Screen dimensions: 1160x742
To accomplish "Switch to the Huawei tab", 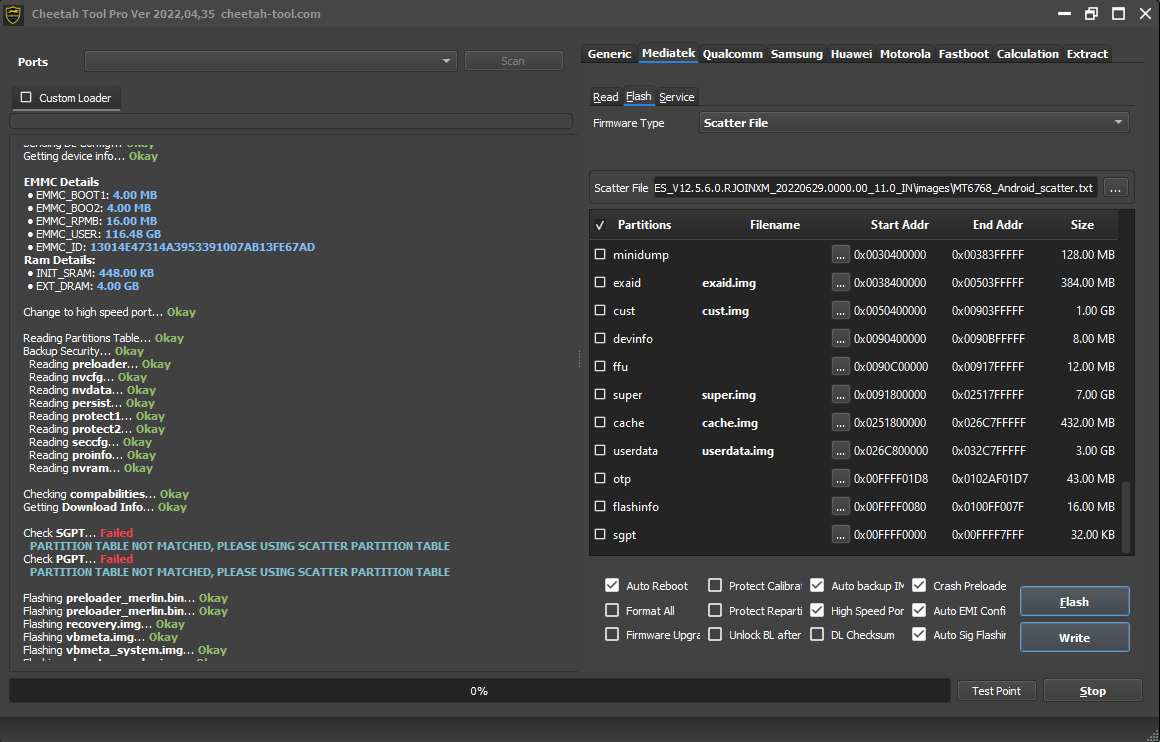I will [x=851, y=54].
